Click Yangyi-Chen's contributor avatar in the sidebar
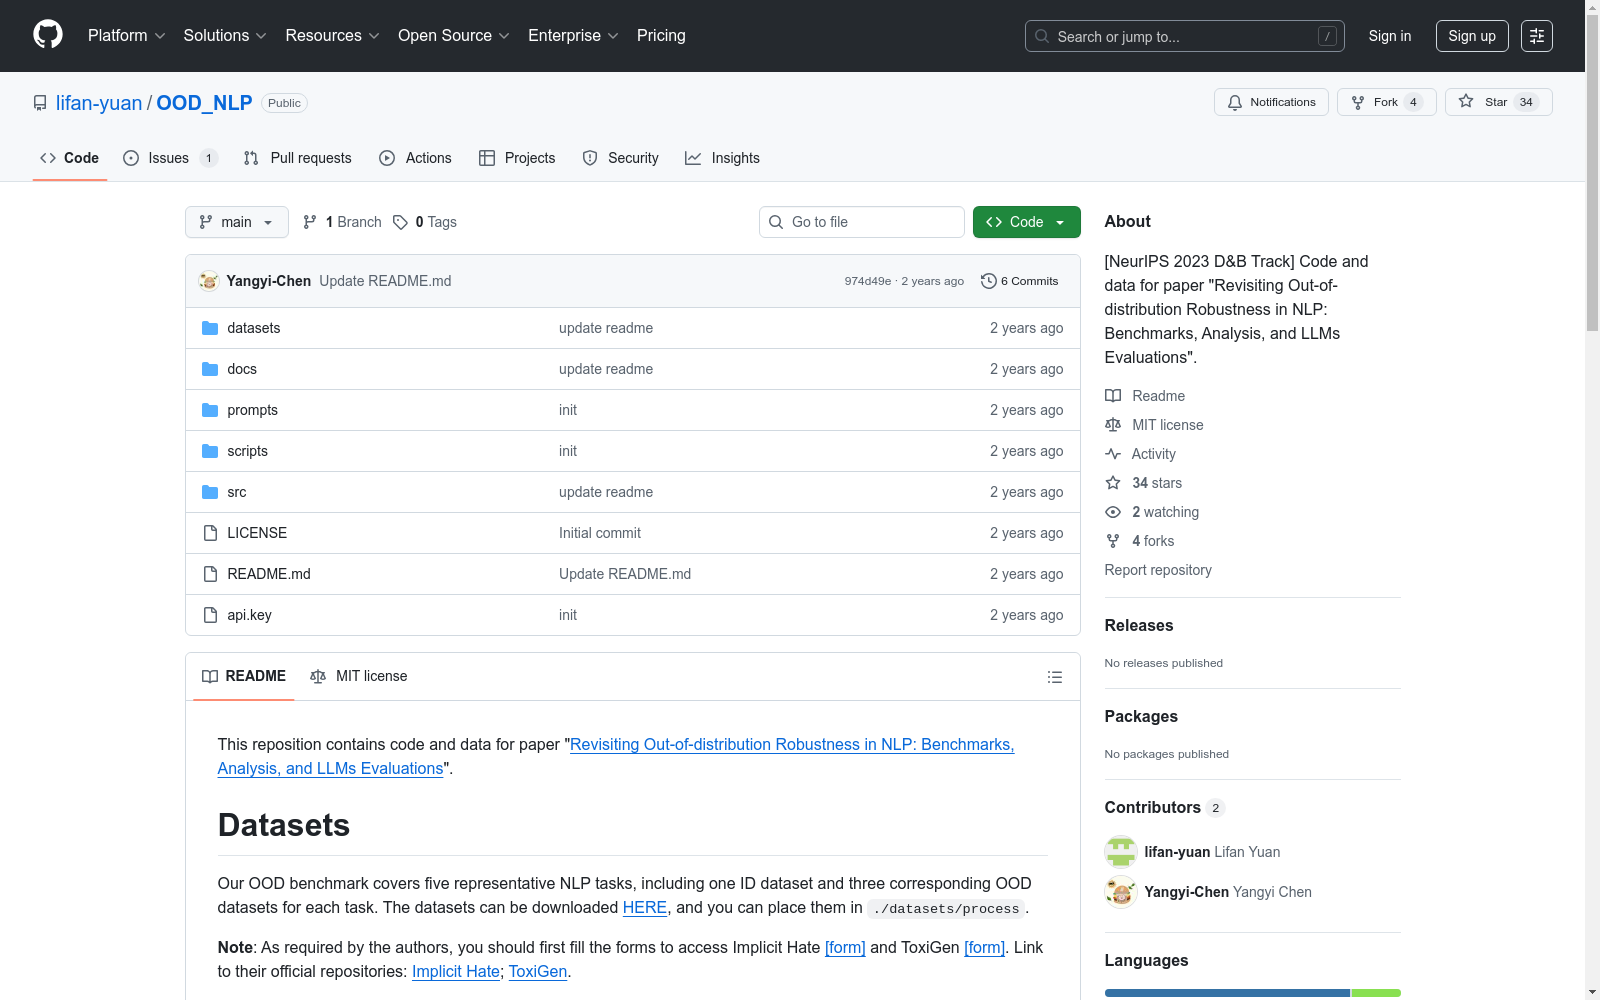This screenshot has width=1600, height=1000. 1121,892
